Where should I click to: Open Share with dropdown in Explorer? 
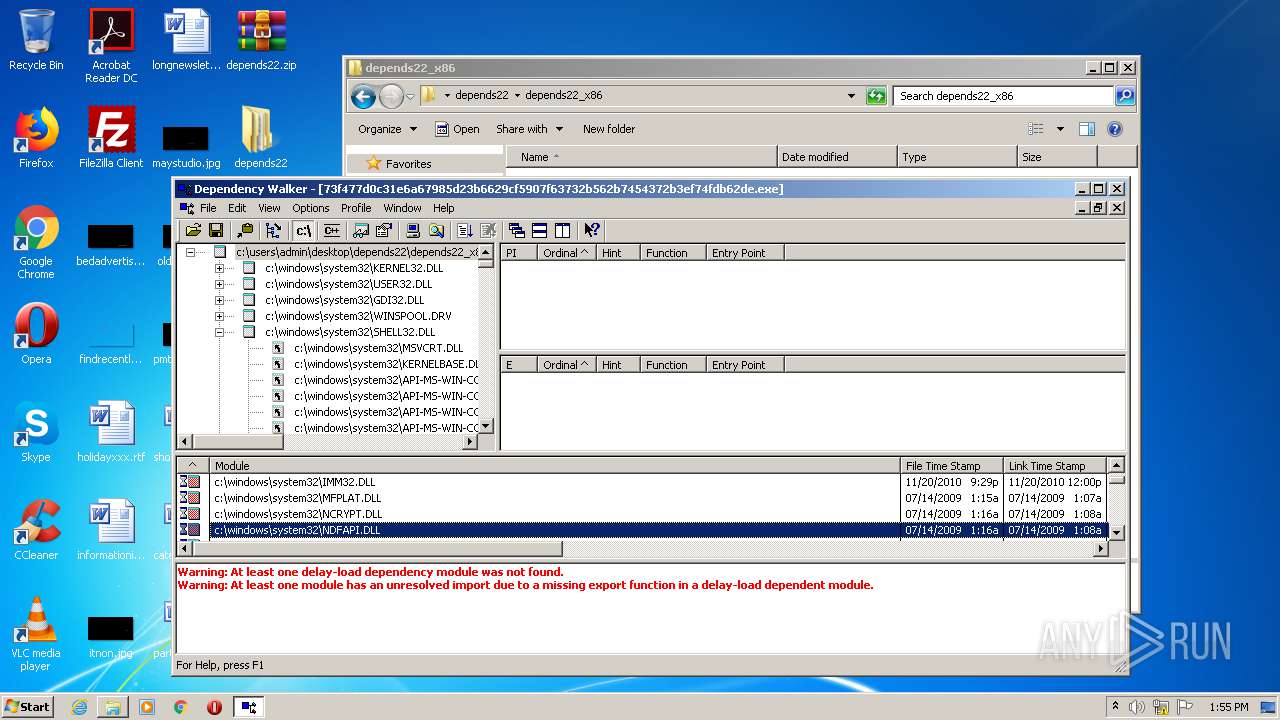pos(530,129)
